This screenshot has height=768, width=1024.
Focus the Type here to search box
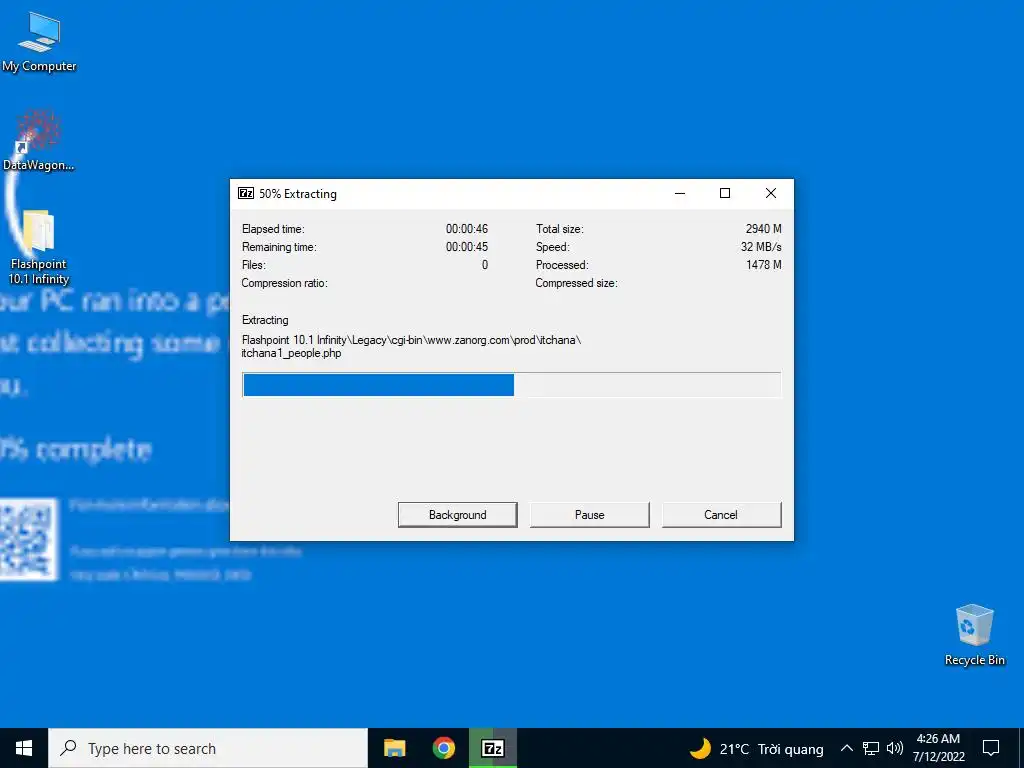pos(208,748)
